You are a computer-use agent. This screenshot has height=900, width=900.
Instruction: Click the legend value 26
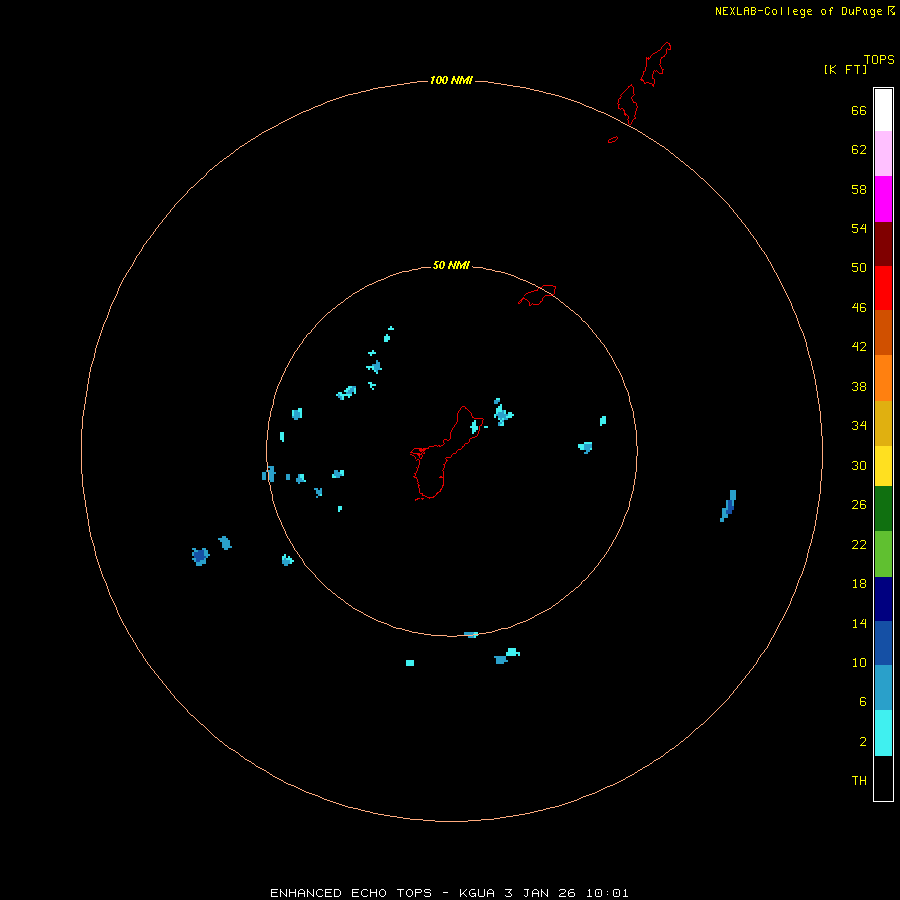[x=859, y=505]
